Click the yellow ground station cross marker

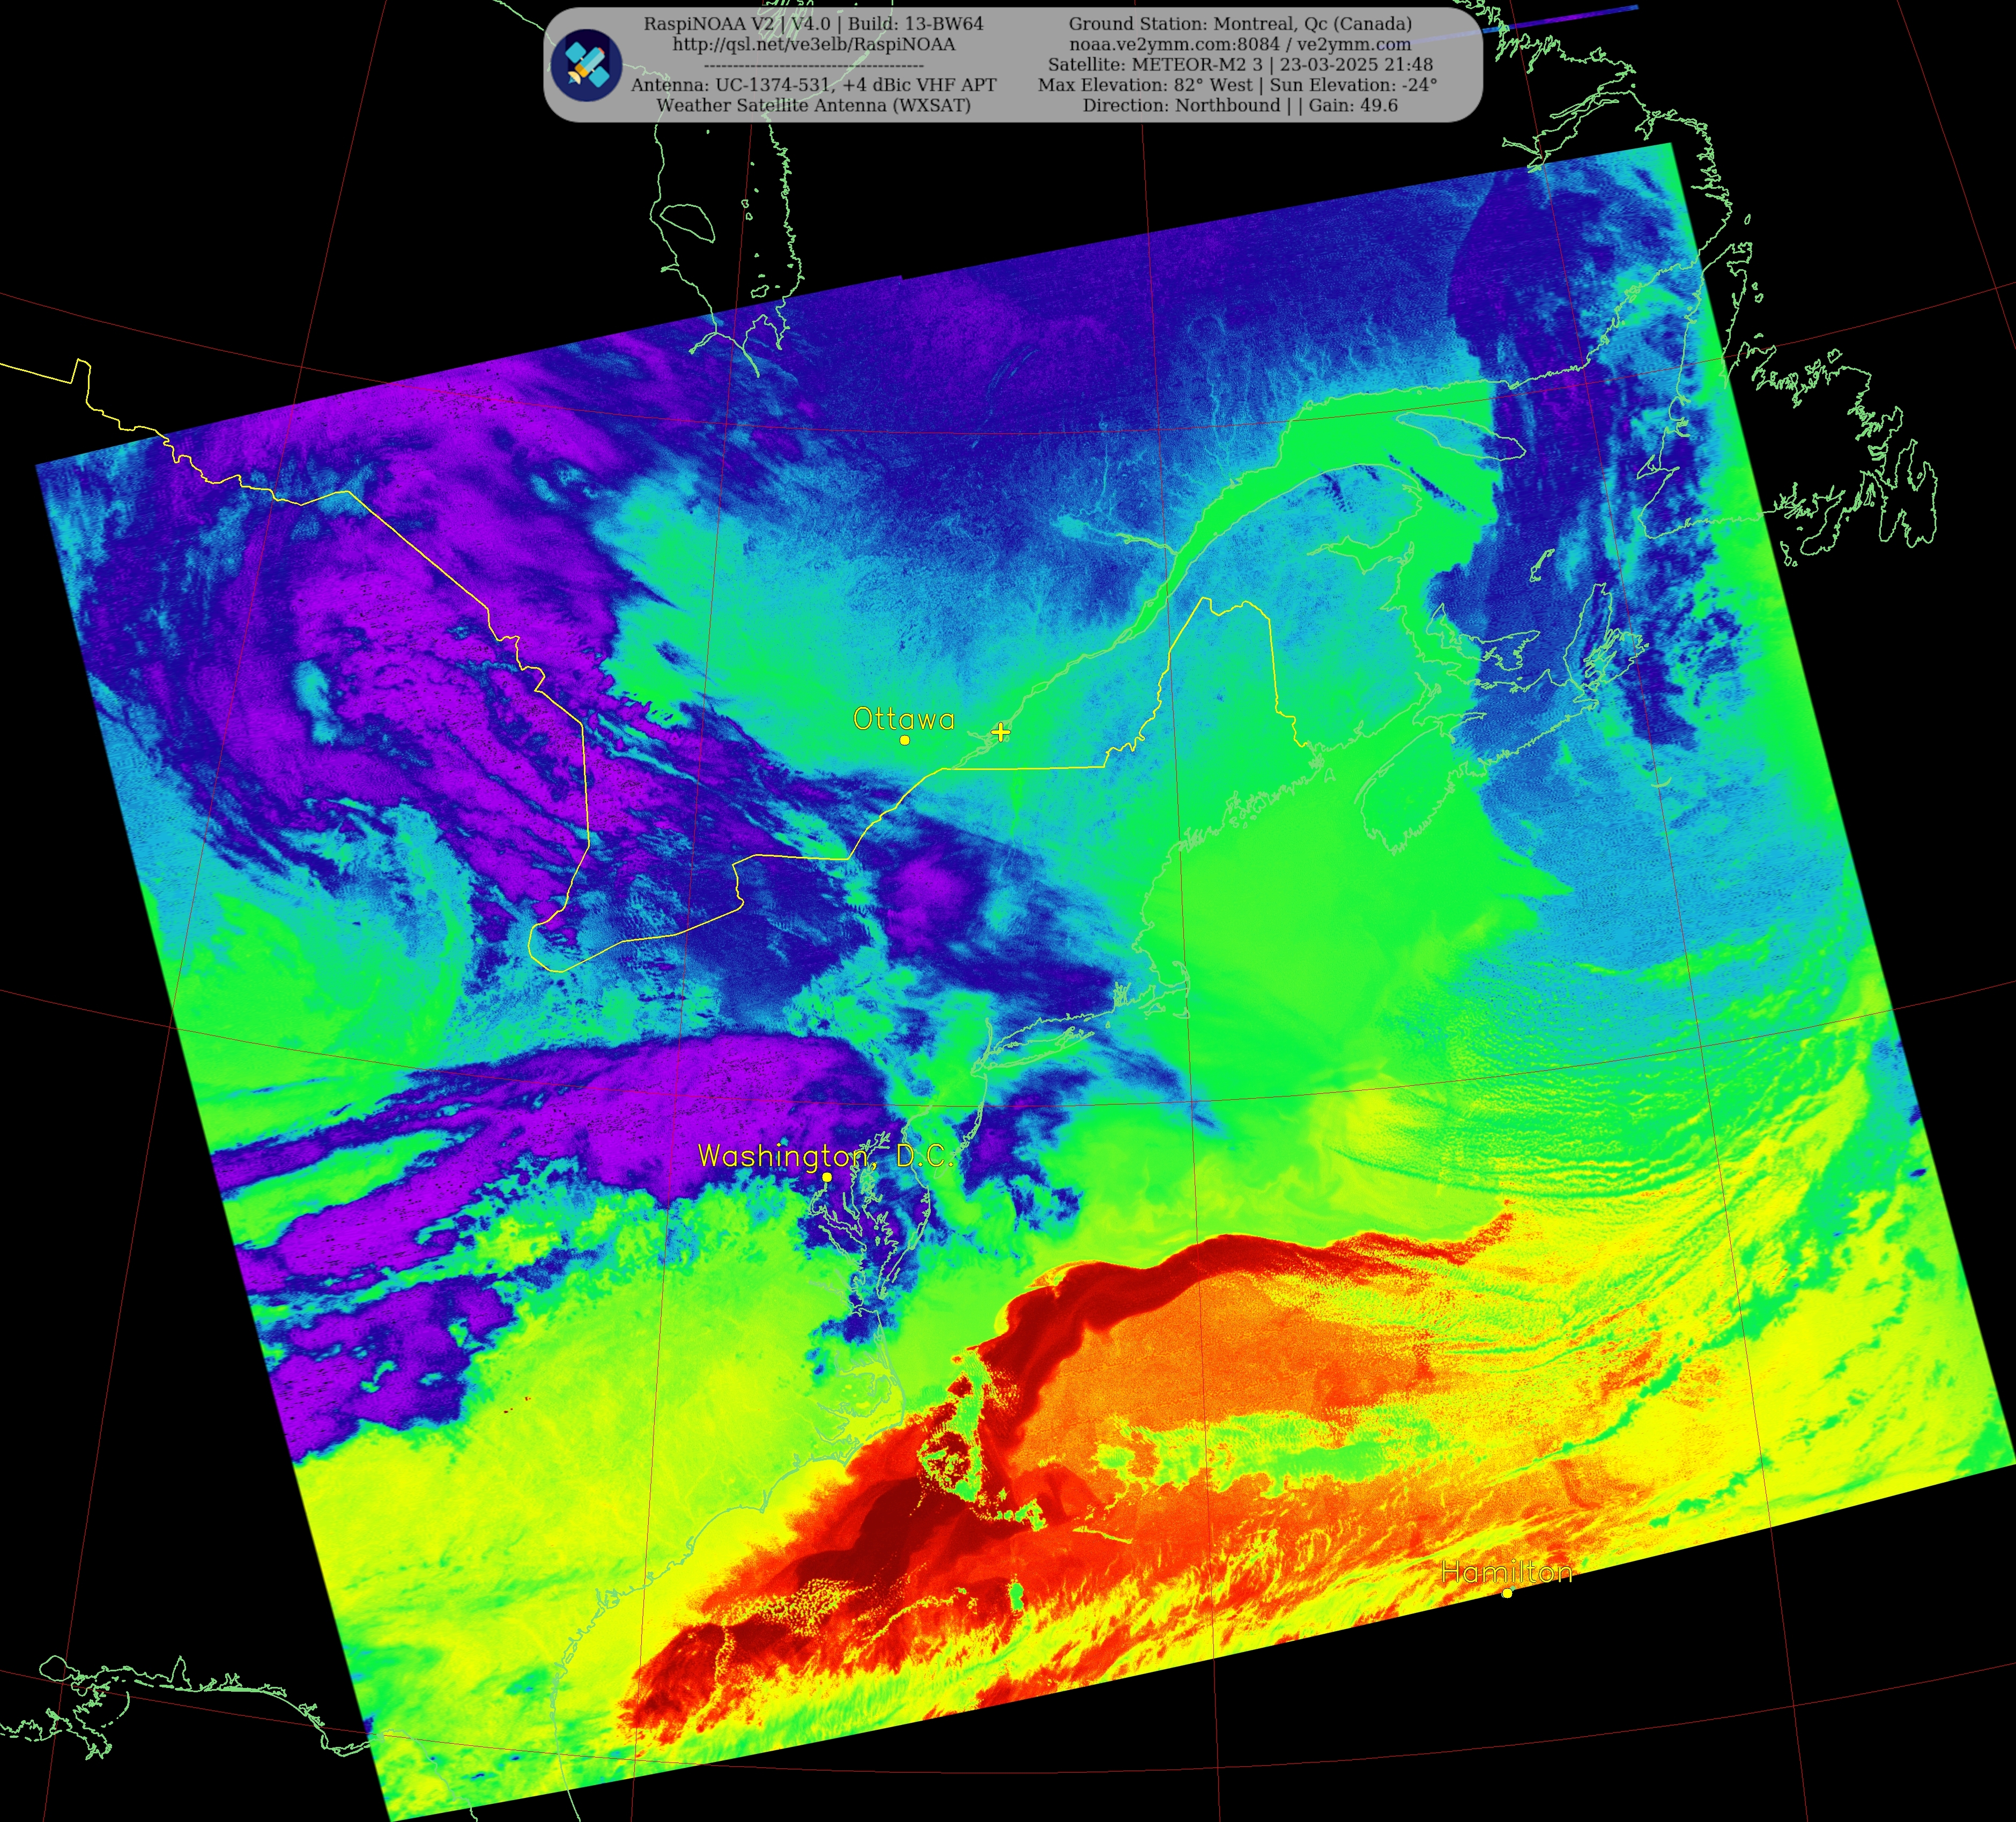(x=1000, y=732)
